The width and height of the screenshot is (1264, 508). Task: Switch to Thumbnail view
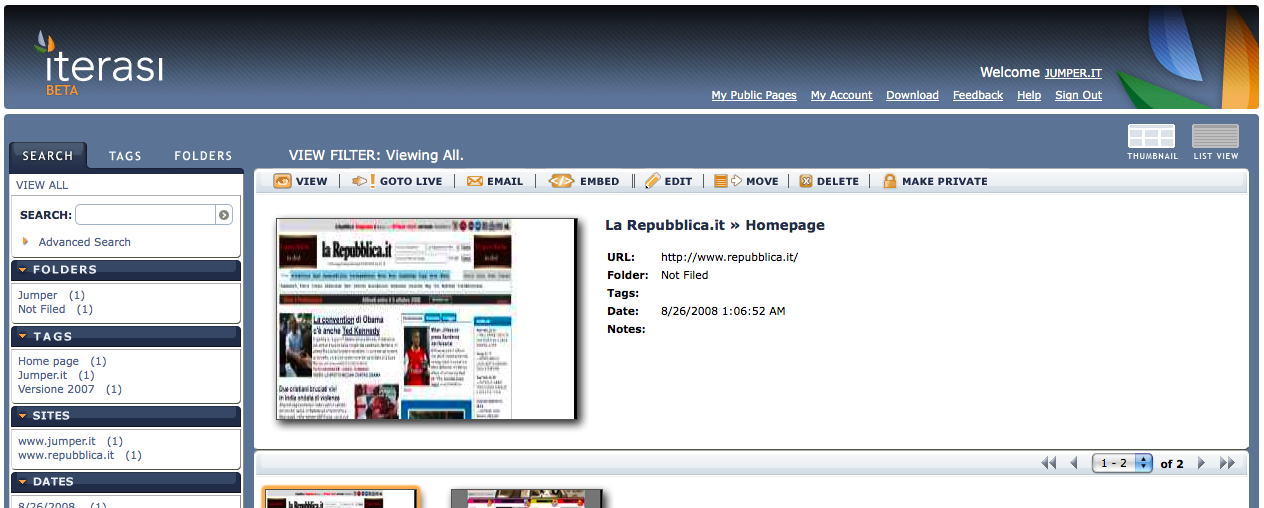(x=1152, y=142)
